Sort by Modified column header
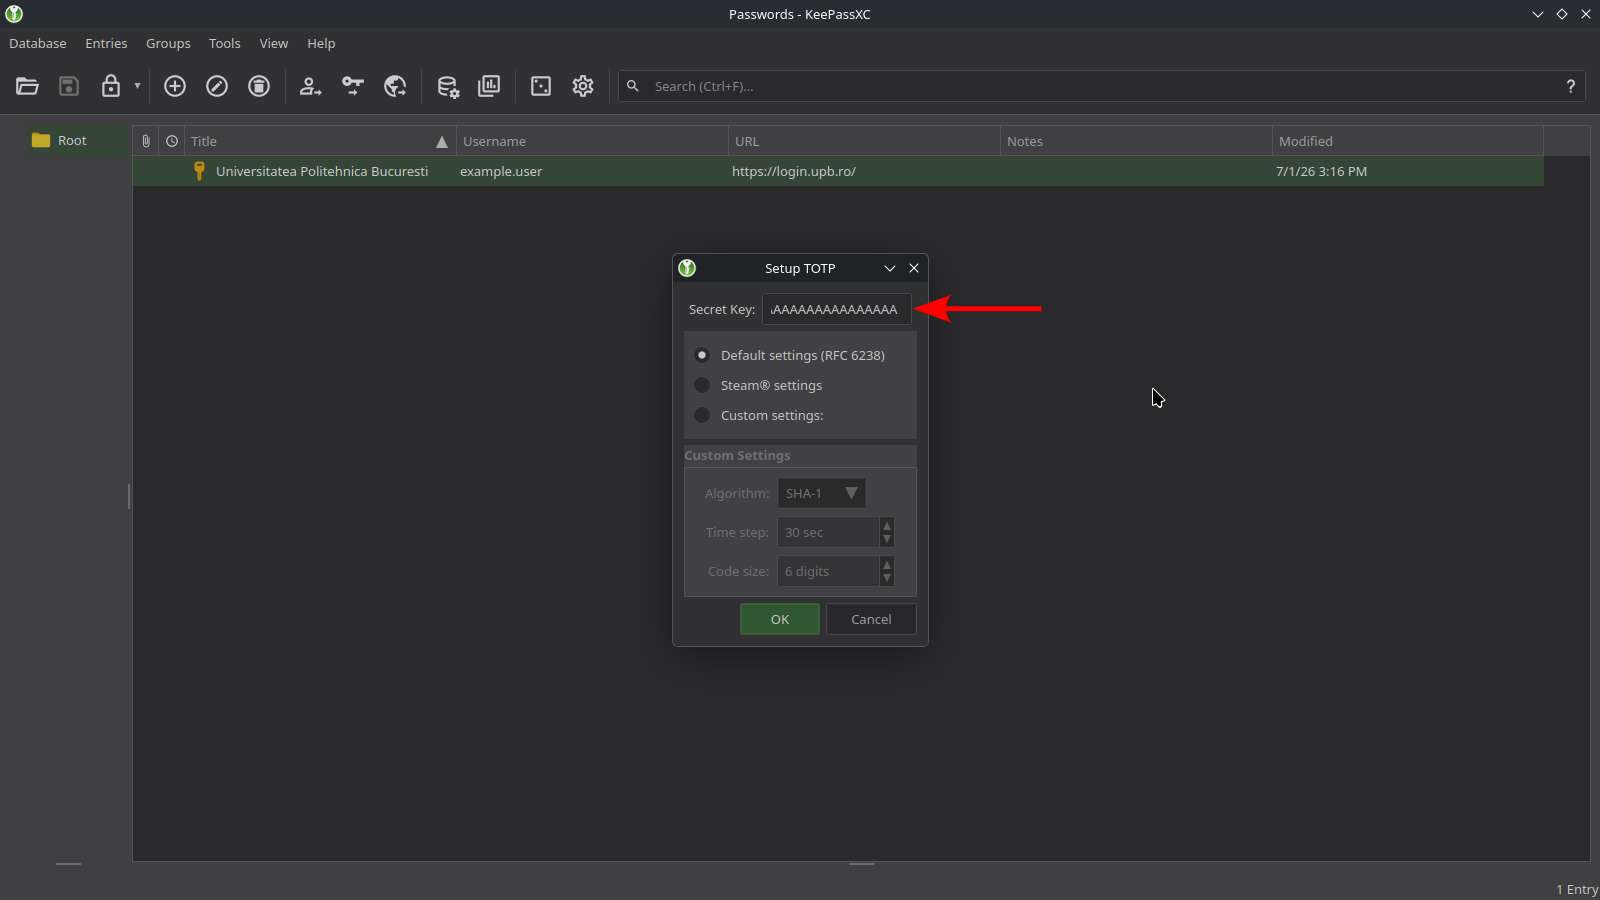The height and width of the screenshot is (900, 1600). point(1408,141)
